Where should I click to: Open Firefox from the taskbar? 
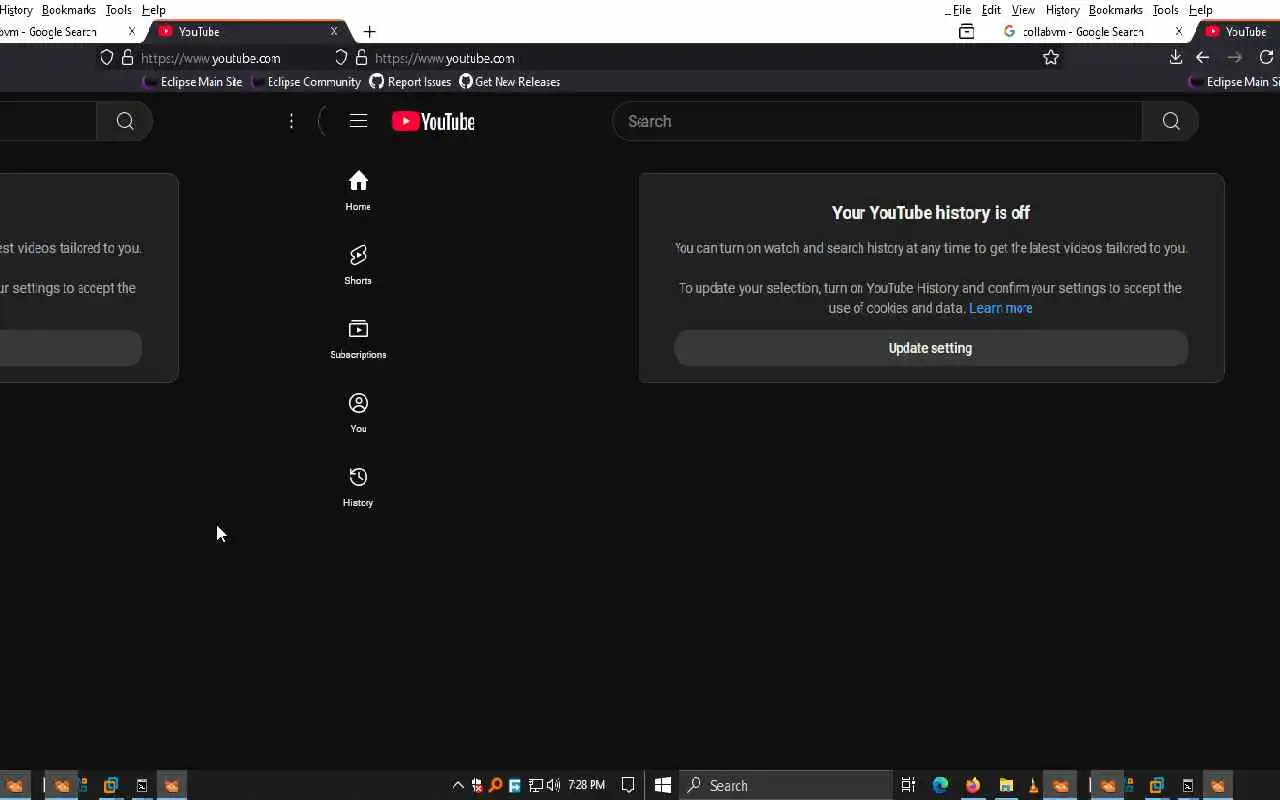(x=973, y=785)
